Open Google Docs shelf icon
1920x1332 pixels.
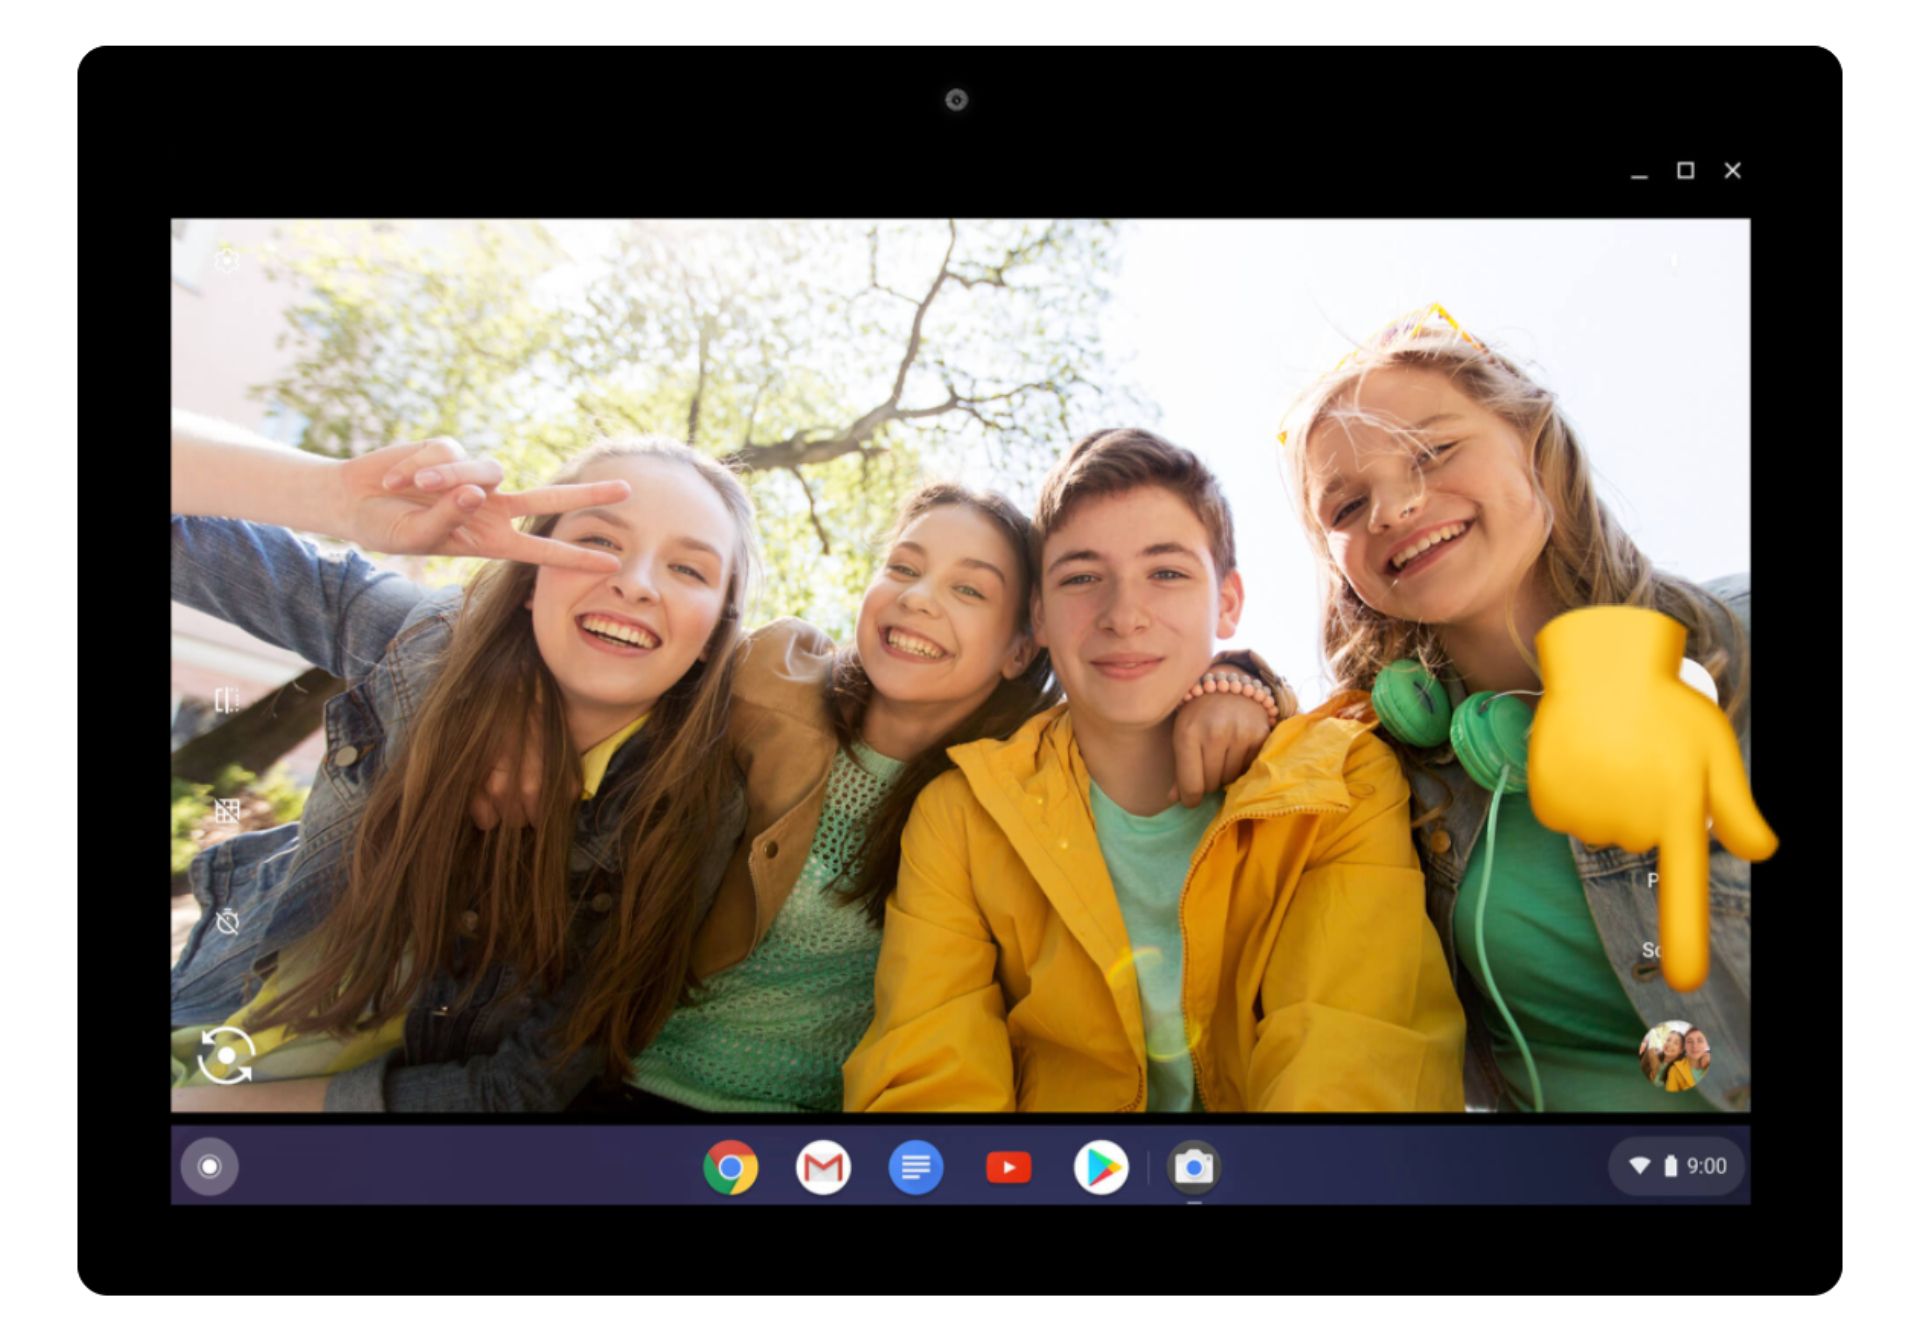click(915, 1167)
